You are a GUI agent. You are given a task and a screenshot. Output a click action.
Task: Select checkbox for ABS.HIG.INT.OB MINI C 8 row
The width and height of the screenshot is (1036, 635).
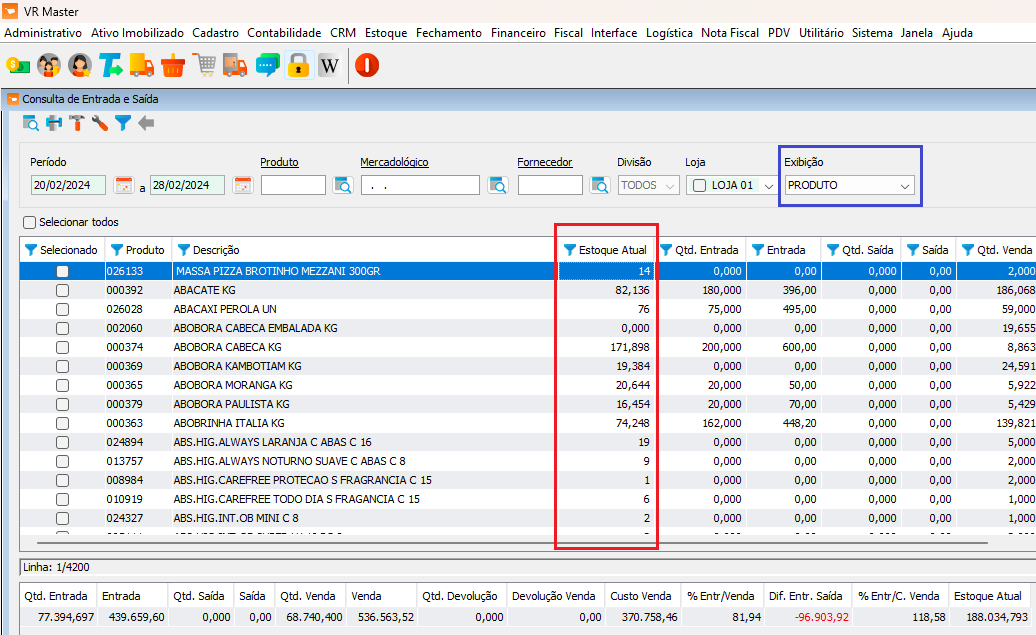(x=62, y=518)
